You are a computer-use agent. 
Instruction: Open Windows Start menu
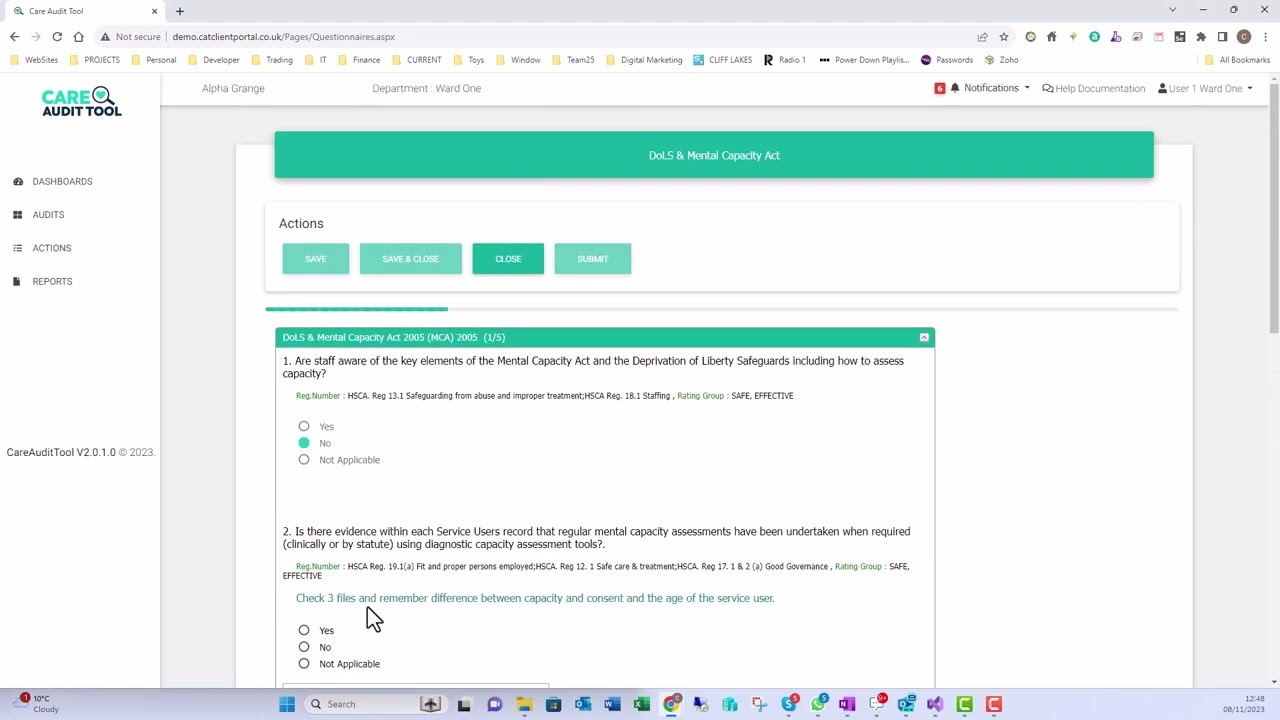pos(287,704)
